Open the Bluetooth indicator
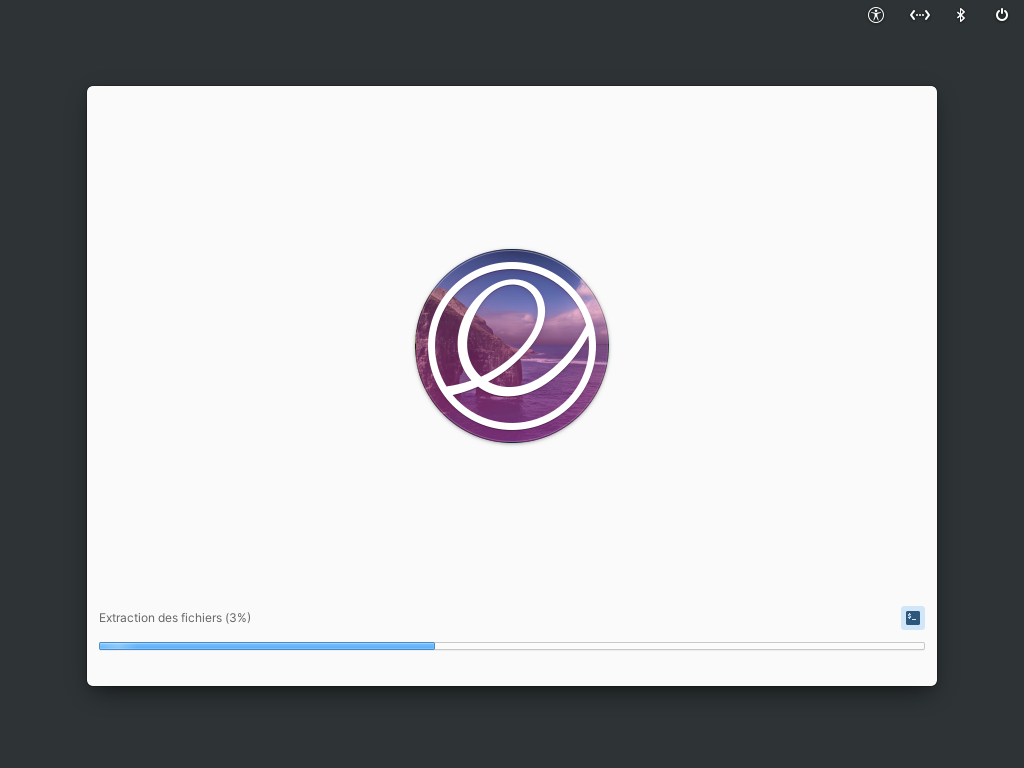Image resolution: width=1024 pixels, height=768 pixels. 961,15
